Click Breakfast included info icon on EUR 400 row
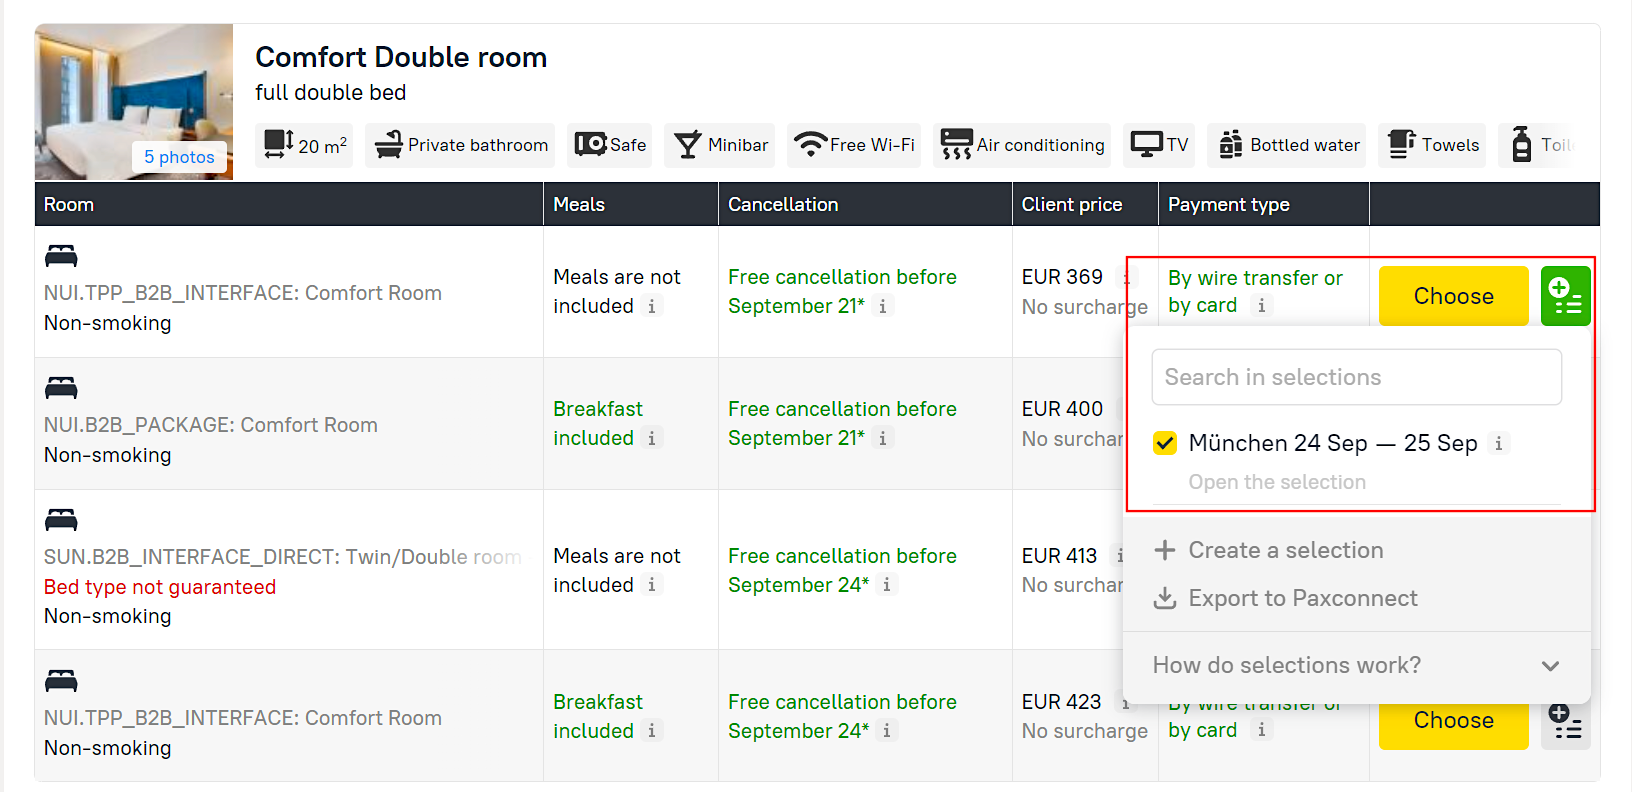Viewport: 1632px width, 792px height. tap(651, 438)
